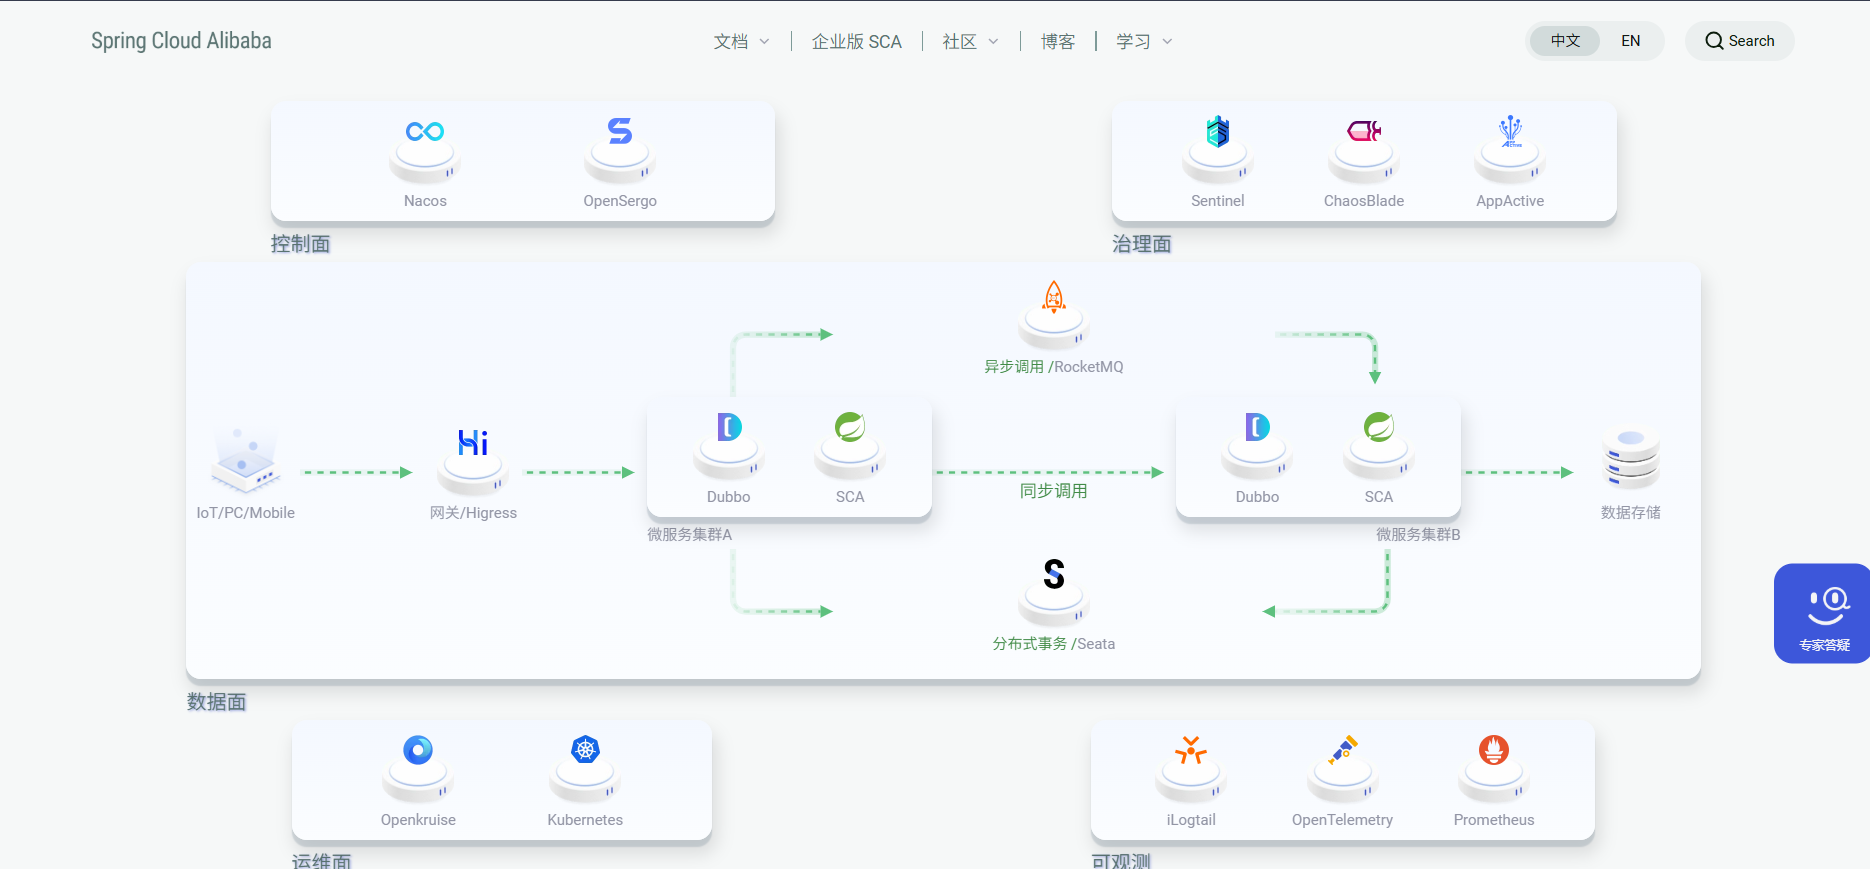
Task: Click the Spring Cloud Alibaba site title
Action: coord(181,41)
